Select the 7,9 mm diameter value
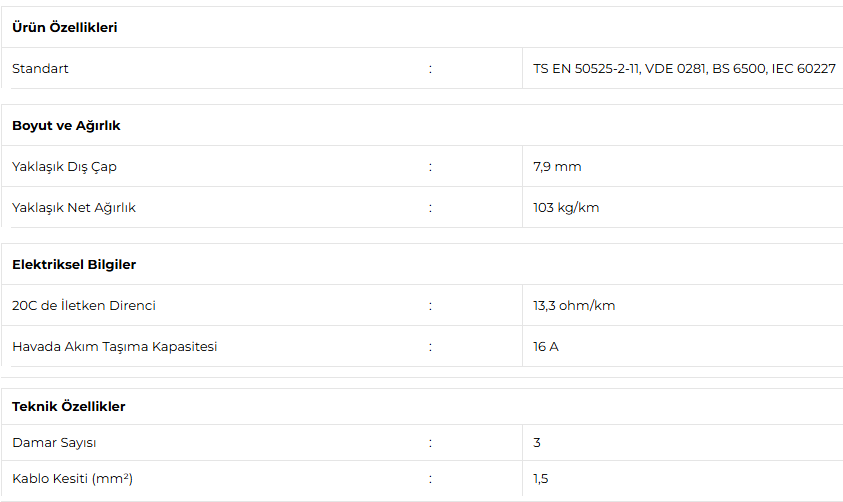This screenshot has width=843, height=502. 557,167
